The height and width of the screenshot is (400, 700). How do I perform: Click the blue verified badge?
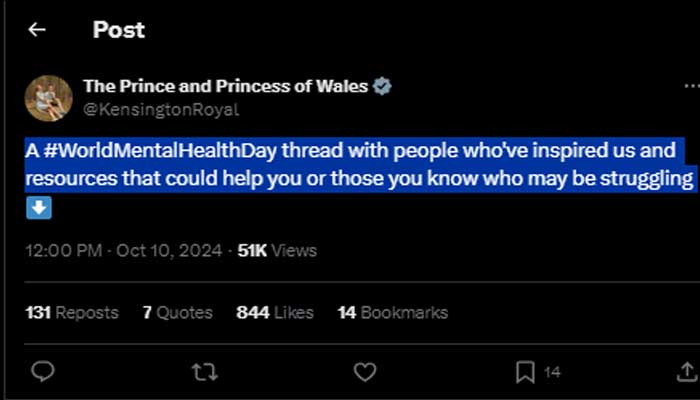pyautogui.click(x=381, y=86)
